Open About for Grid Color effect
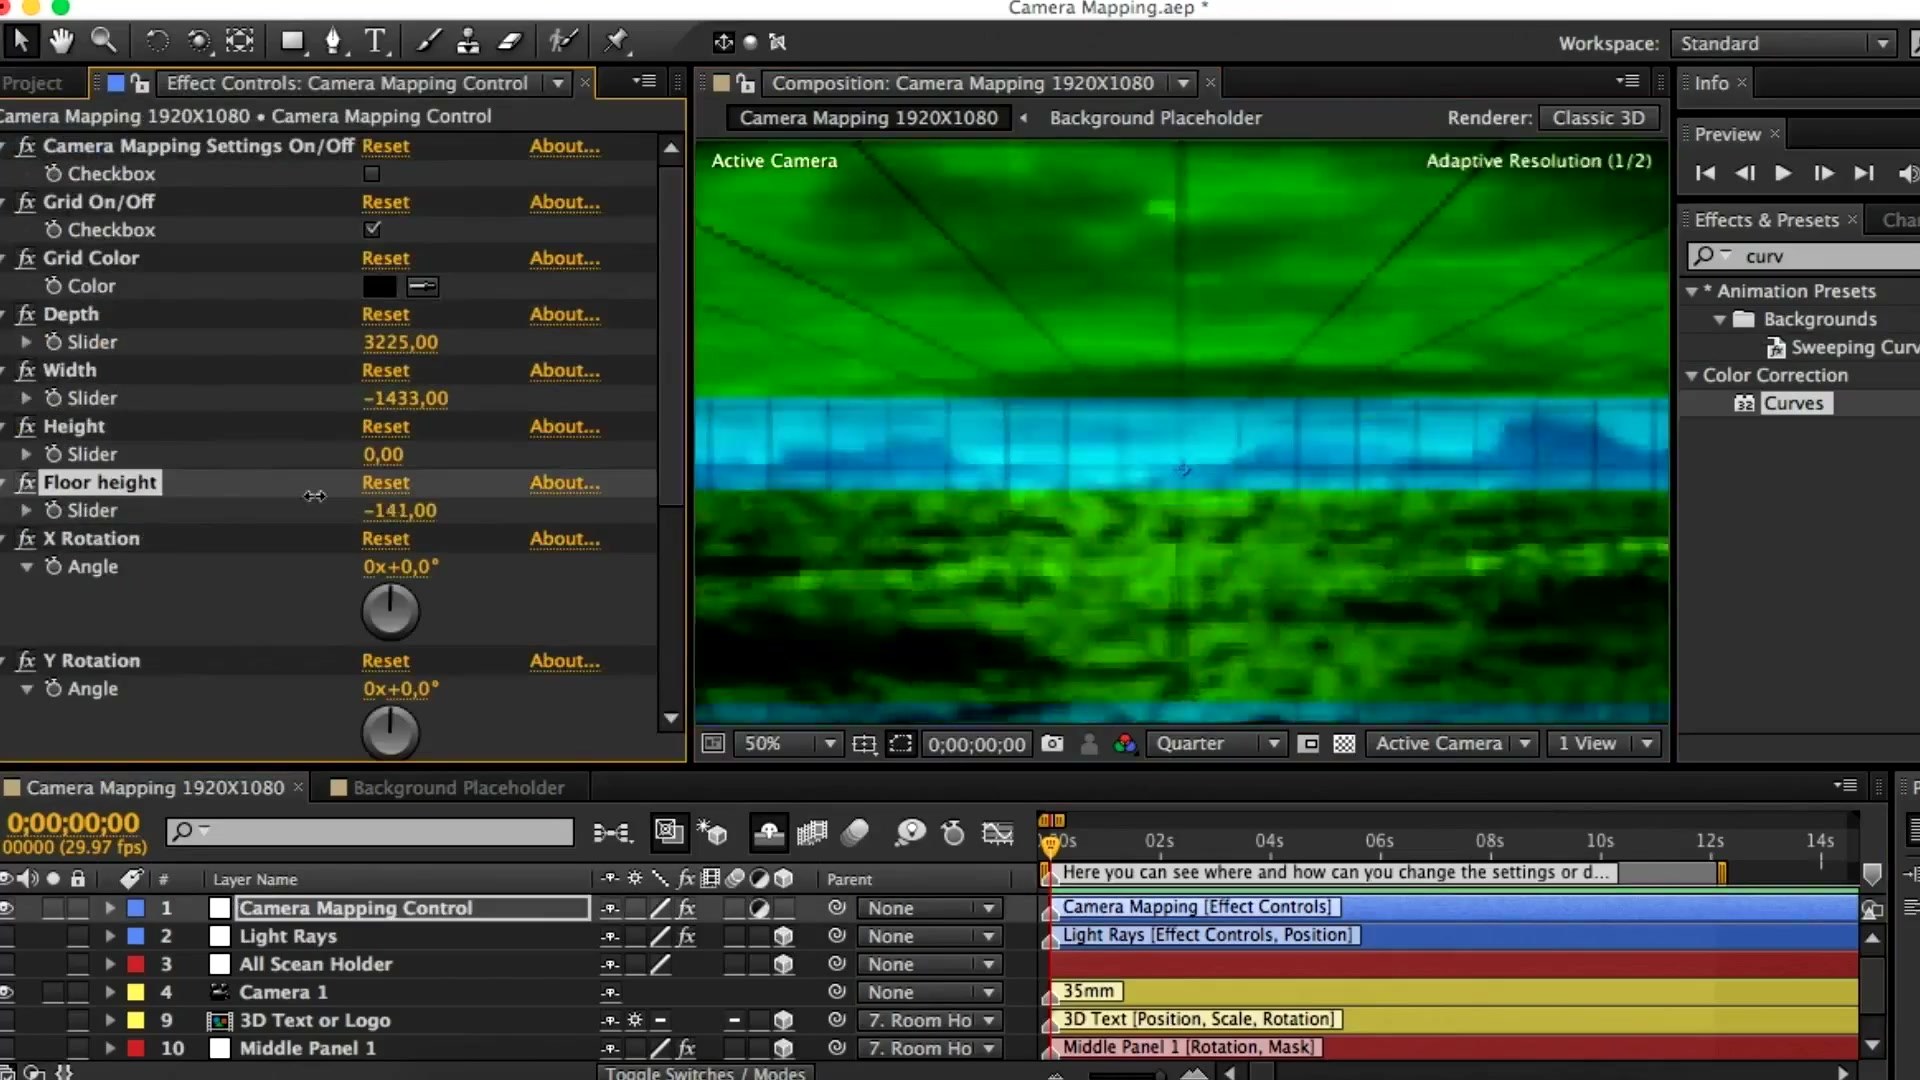This screenshot has width=1920, height=1080. pos(564,258)
